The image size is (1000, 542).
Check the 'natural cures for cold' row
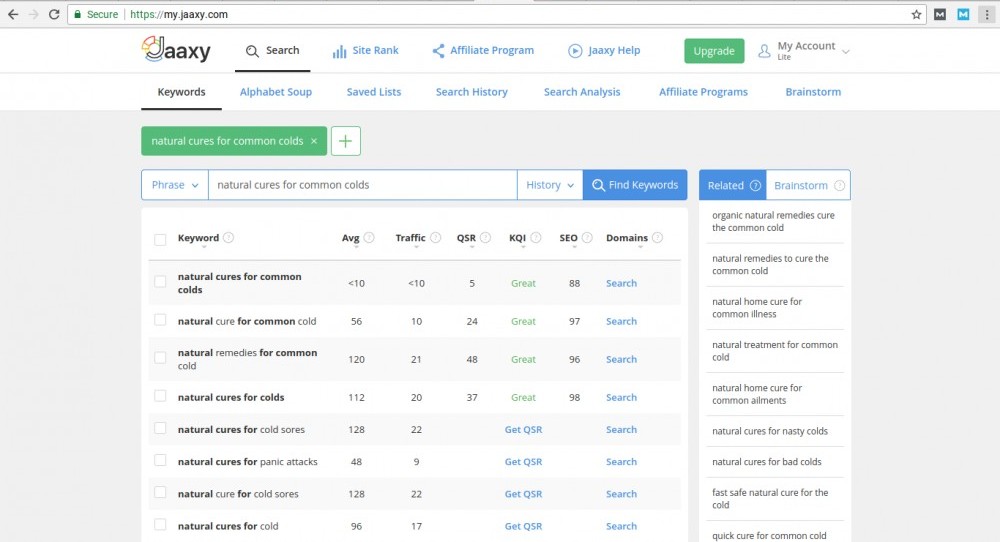point(160,524)
